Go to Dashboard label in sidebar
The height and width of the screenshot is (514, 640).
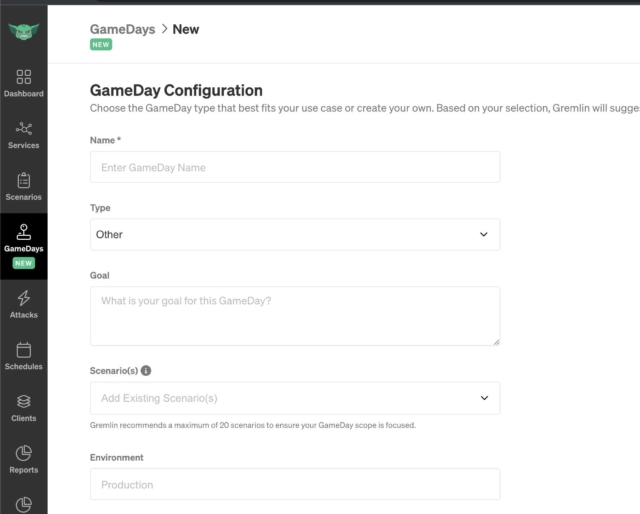pyautogui.click(x=24, y=93)
